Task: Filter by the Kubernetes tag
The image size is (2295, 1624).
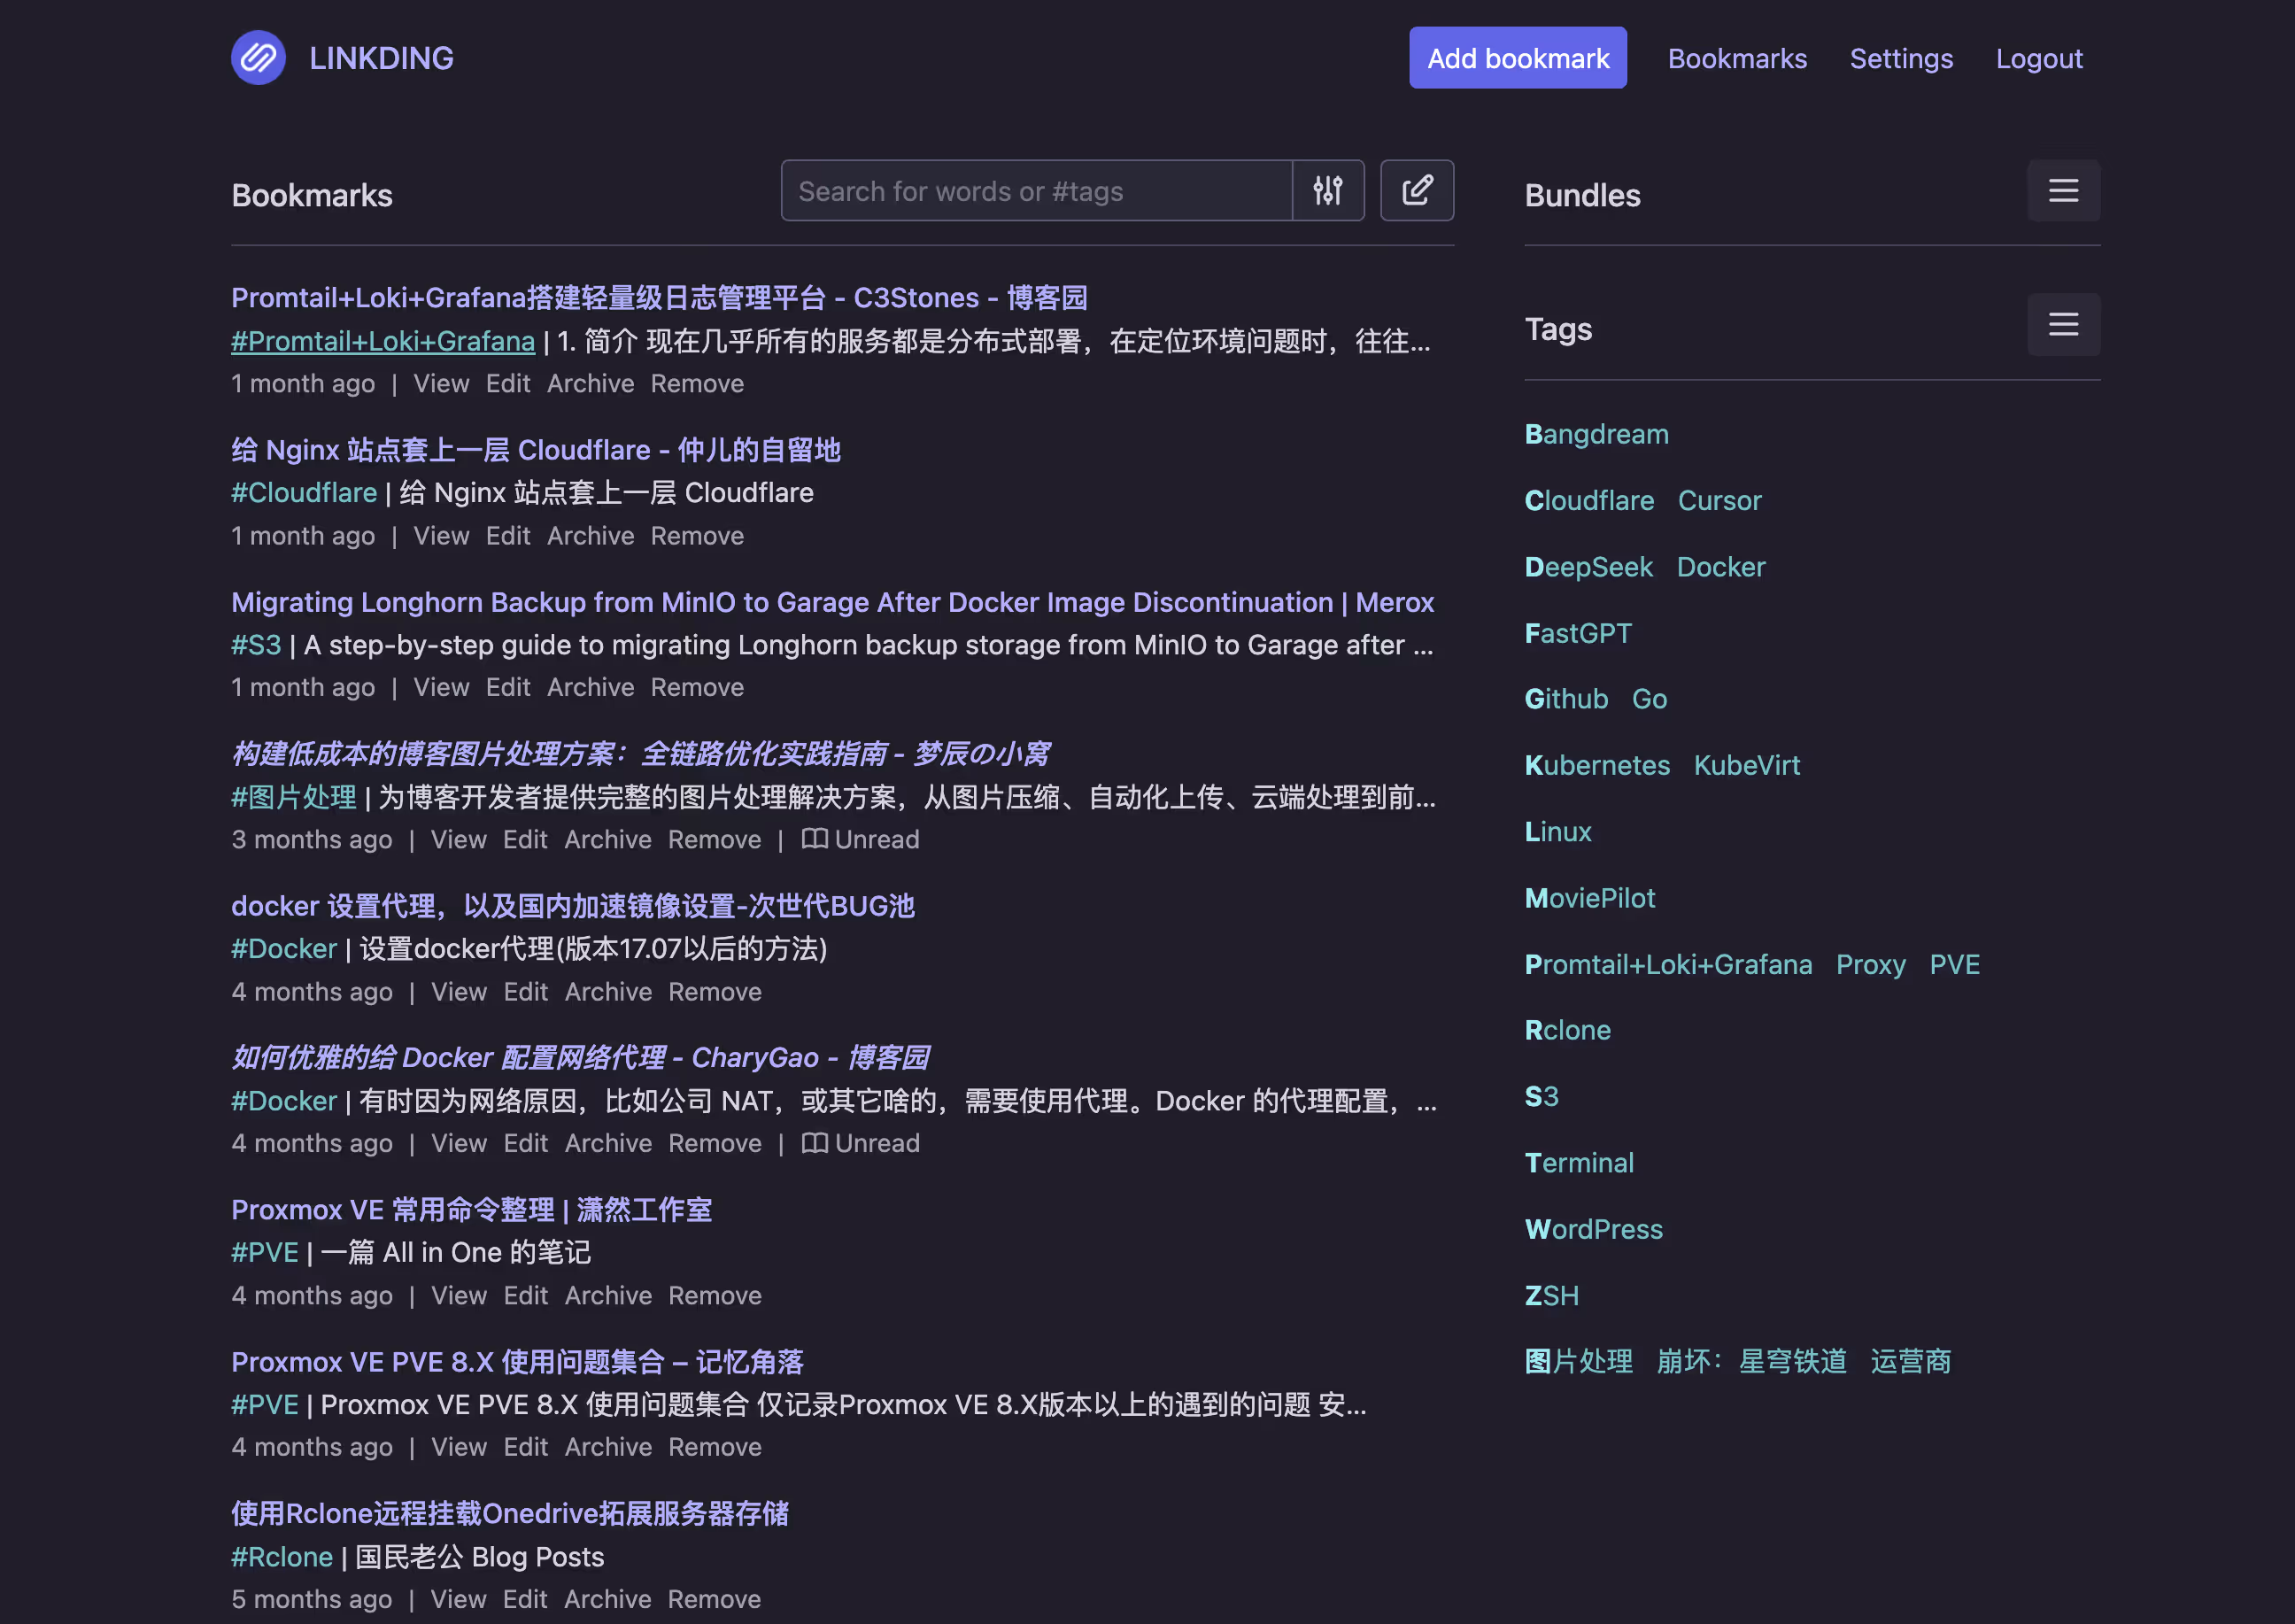Action: 1596,765
